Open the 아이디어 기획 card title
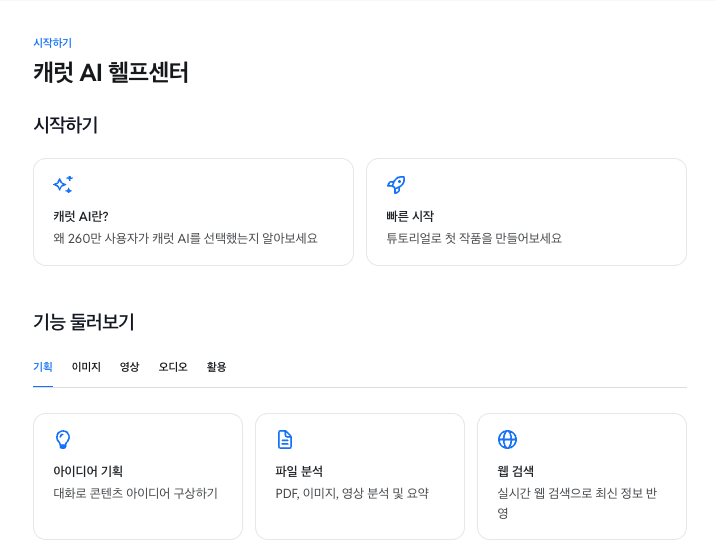This screenshot has height=558, width=715. point(88,471)
